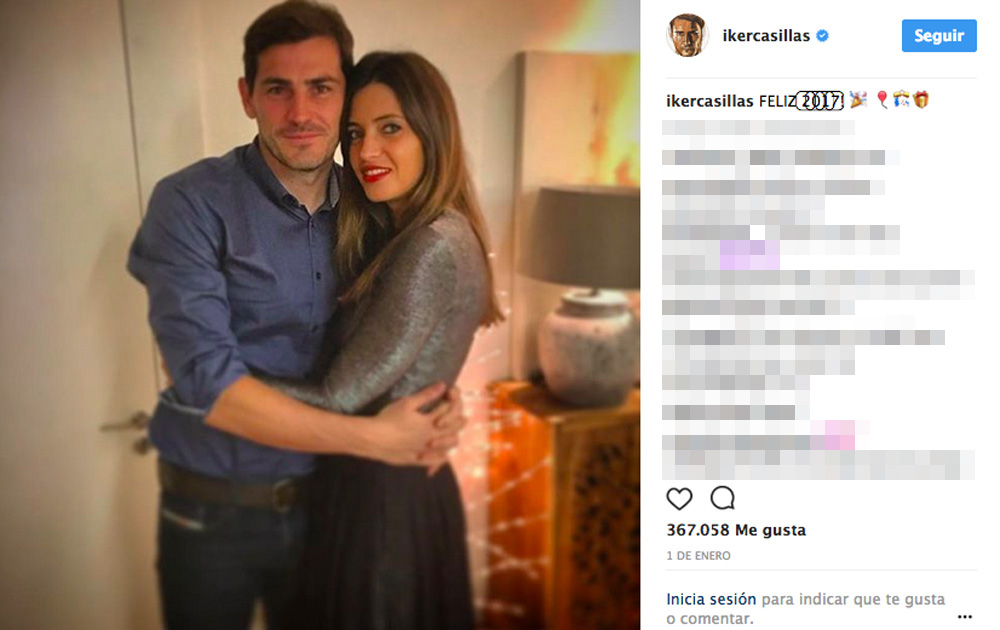Click the red balloon emoji in the caption

(882, 100)
